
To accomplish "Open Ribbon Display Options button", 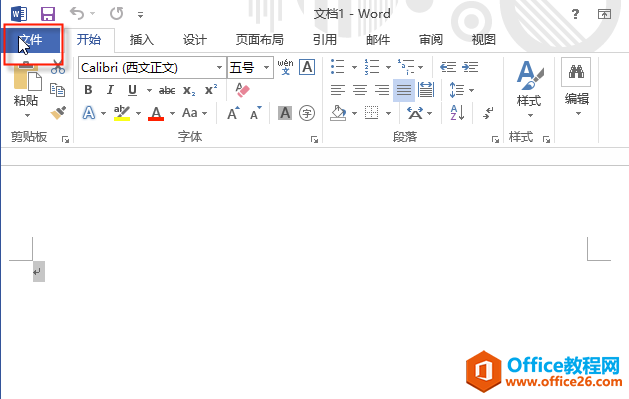I will [x=604, y=14].
